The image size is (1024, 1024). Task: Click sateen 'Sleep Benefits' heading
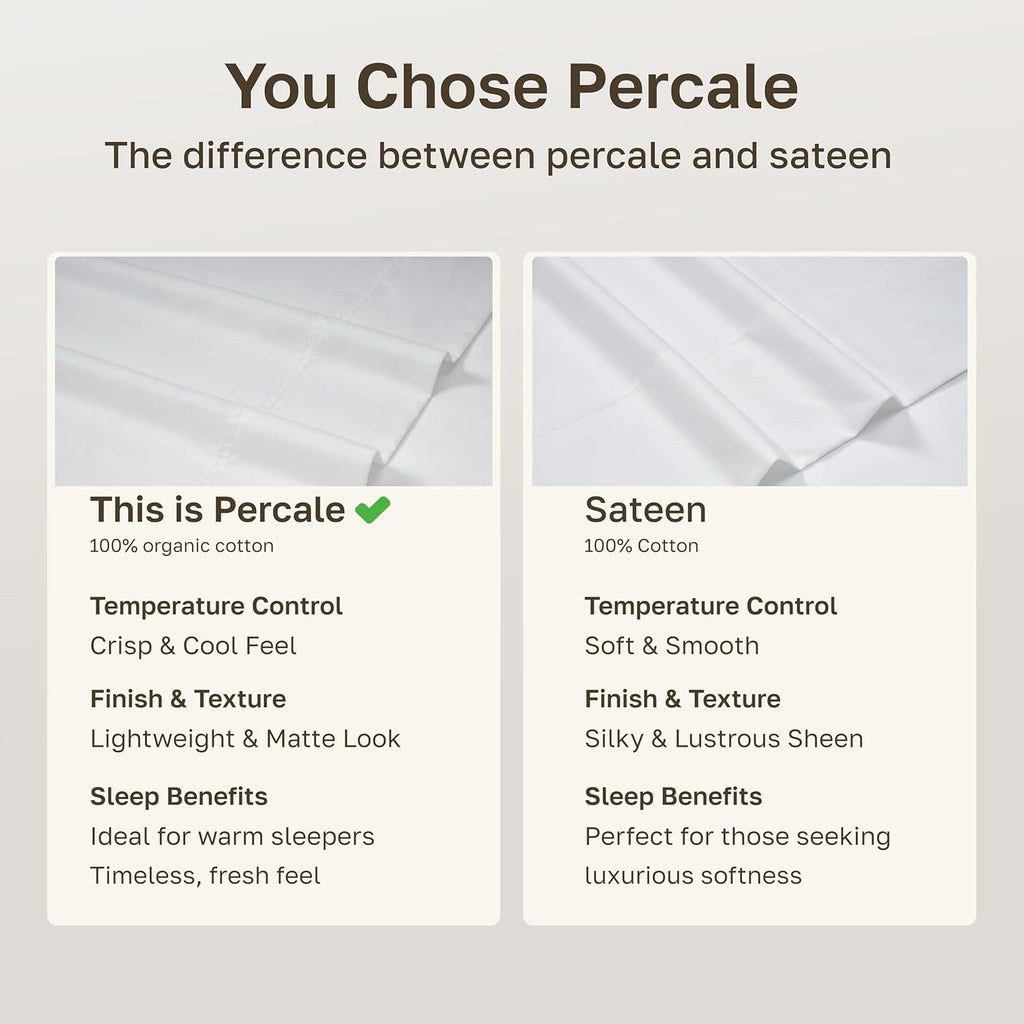pyautogui.click(x=673, y=797)
